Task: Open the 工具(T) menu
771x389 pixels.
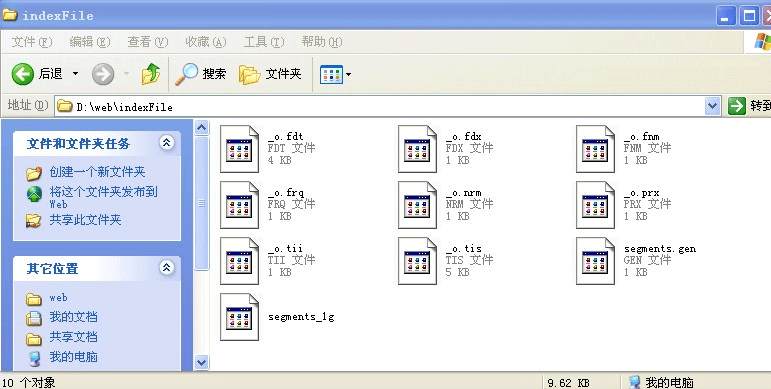Action: 264,42
